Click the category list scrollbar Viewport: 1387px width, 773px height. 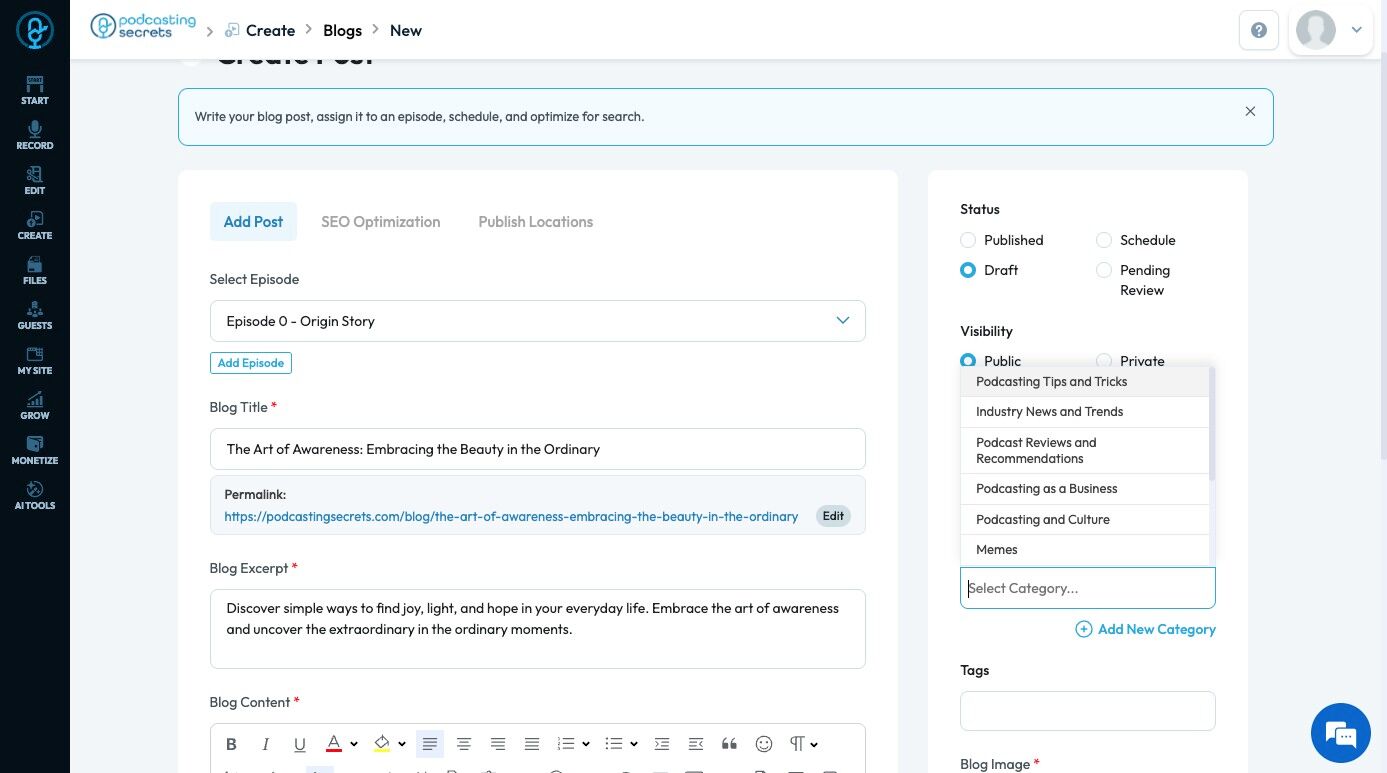[1212, 424]
